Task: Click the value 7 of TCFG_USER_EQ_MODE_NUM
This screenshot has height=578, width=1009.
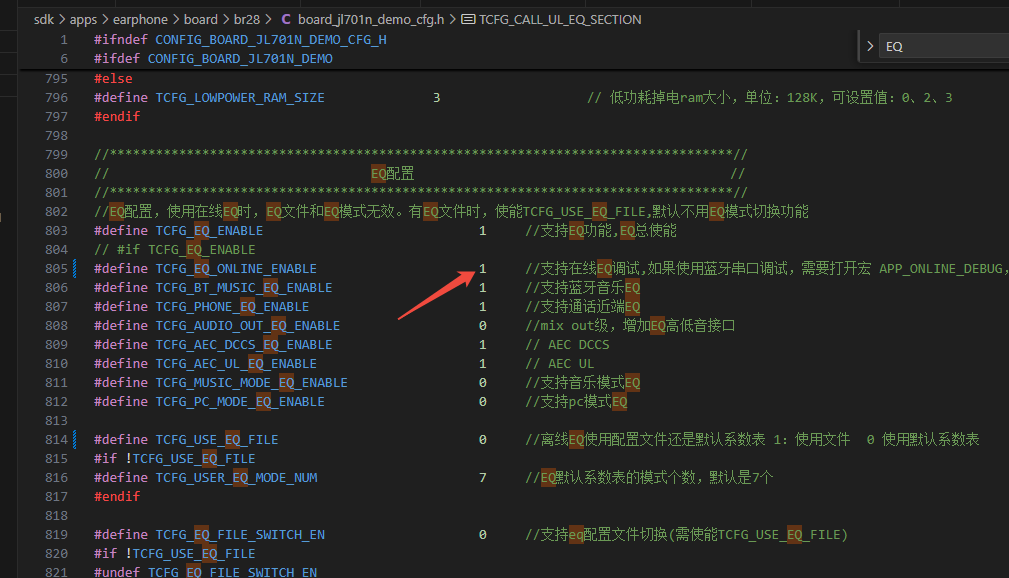Action: pyautogui.click(x=483, y=478)
